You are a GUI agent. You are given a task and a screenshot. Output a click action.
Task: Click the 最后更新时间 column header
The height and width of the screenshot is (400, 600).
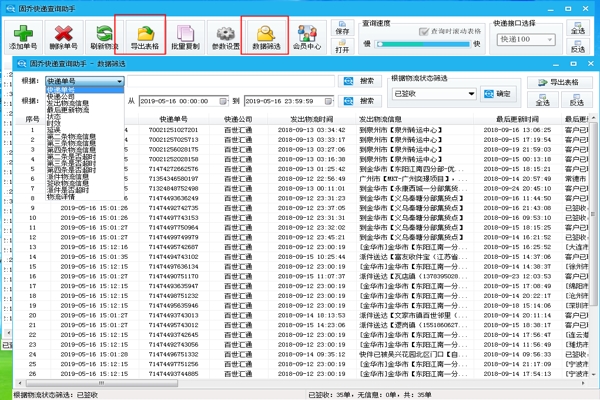tap(517, 119)
